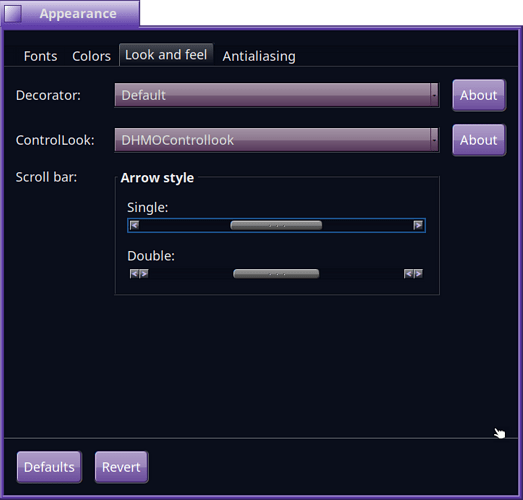This screenshot has width=523, height=500.
Task: Click right arrow on Single scroll bar
Action: coord(418,225)
